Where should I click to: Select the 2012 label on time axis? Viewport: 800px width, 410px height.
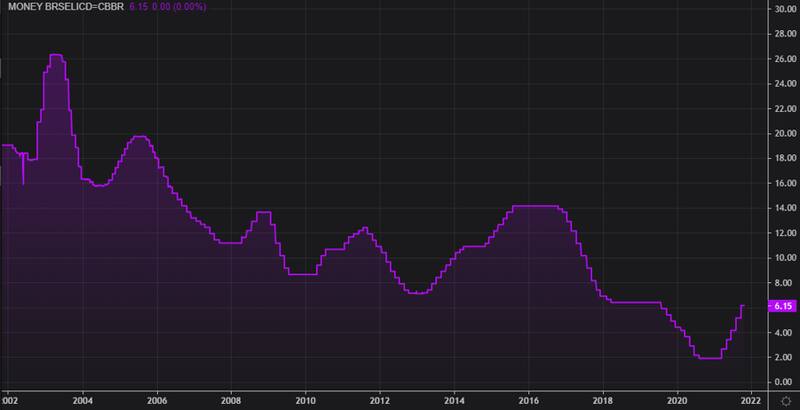(379, 399)
